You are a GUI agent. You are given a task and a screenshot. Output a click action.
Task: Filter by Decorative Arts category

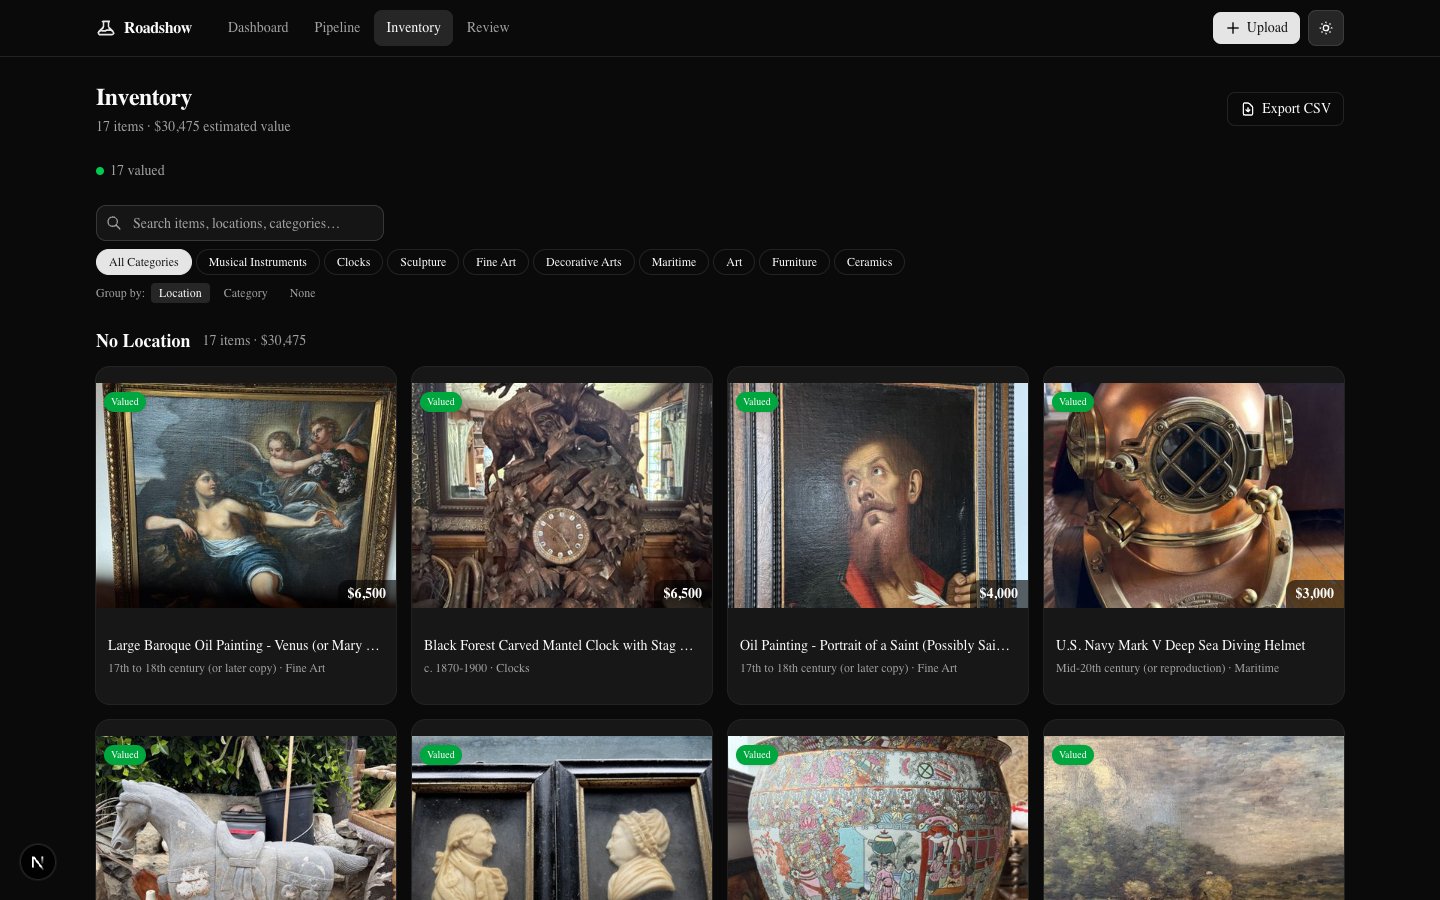pyautogui.click(x=584, y=262)
